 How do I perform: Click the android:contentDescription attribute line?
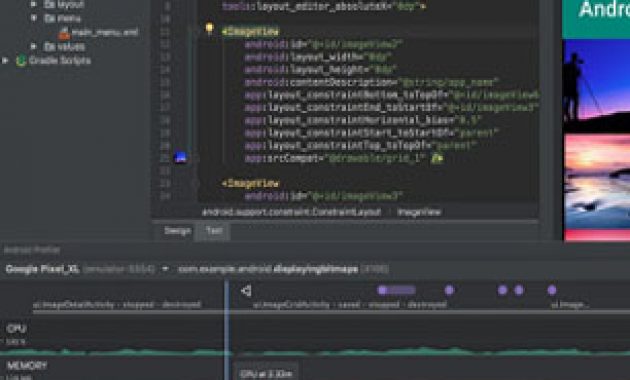coord(372,82)
